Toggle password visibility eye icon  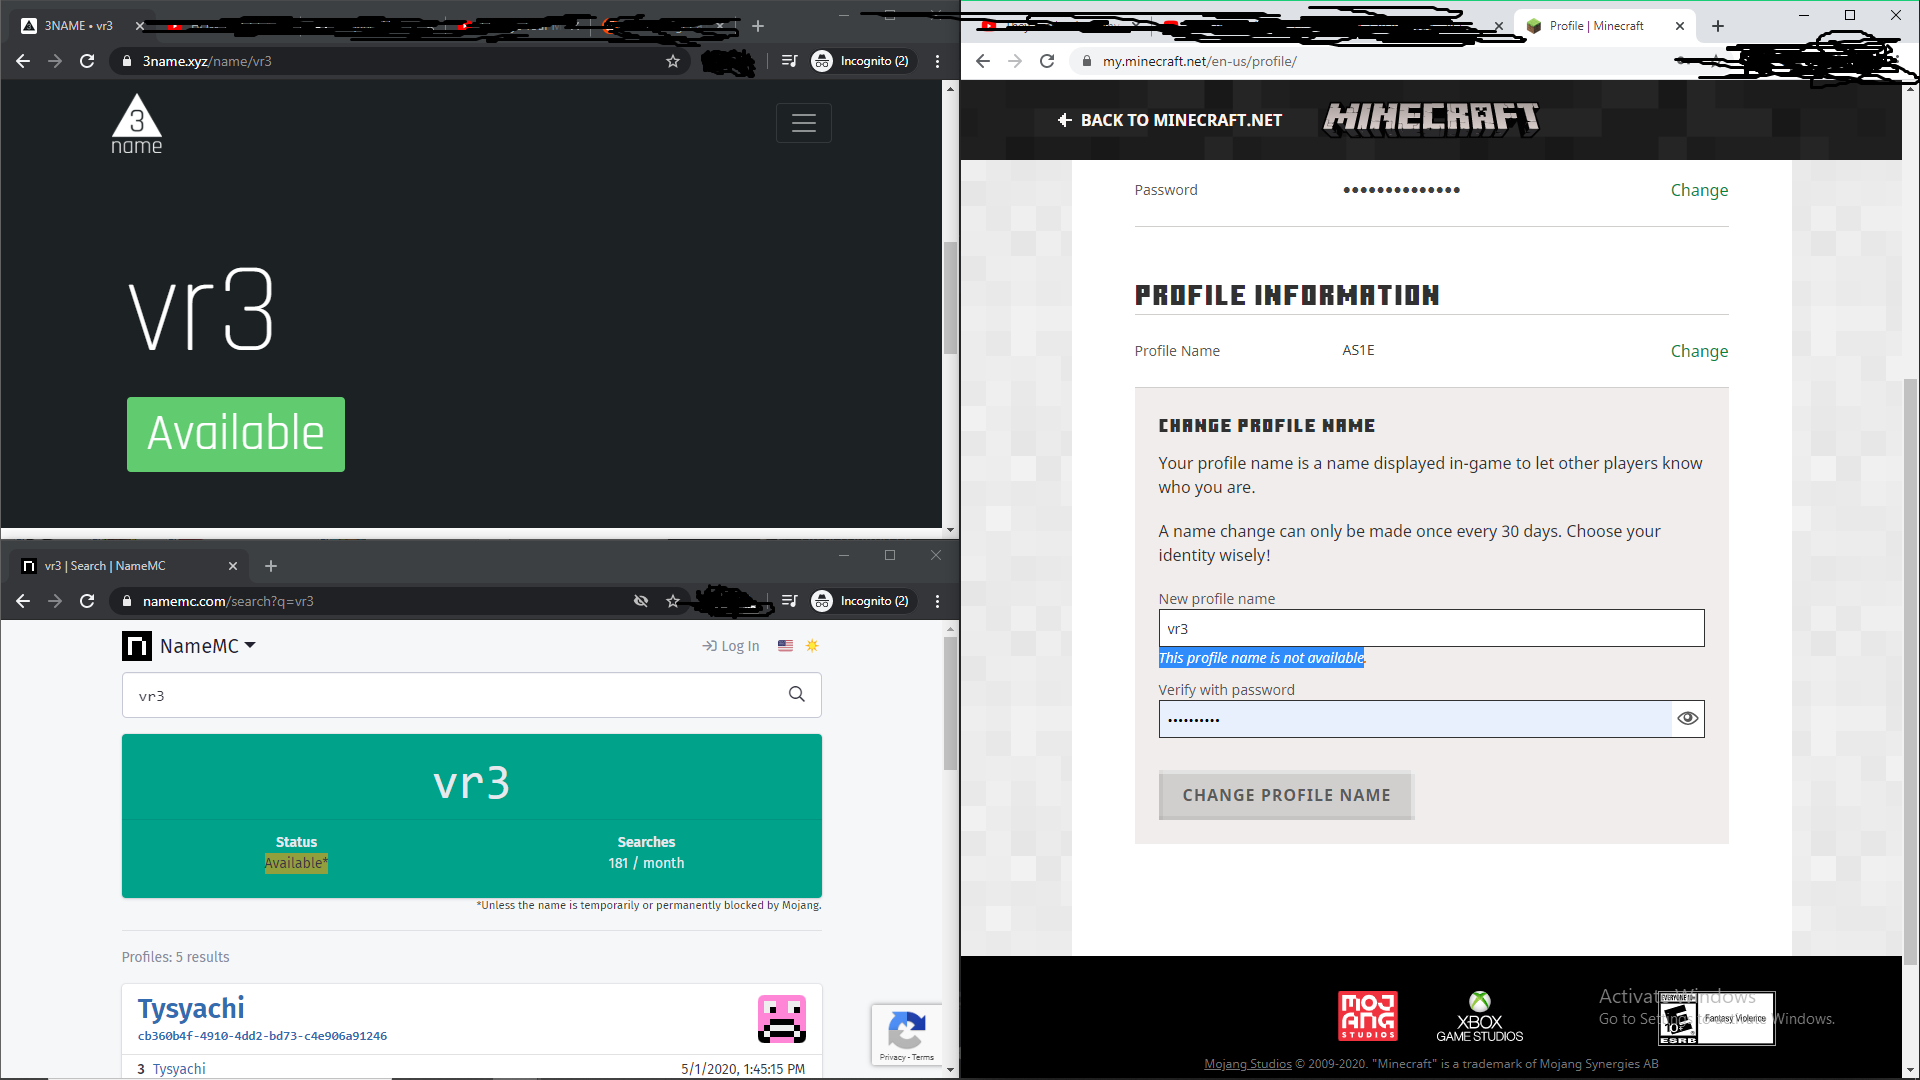coord(1687,719)
